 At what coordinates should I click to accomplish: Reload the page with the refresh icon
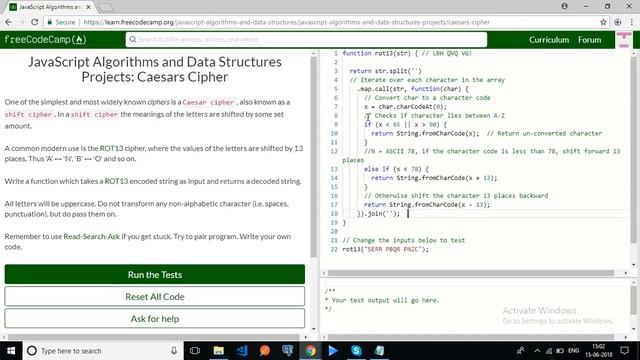point(35,22)
